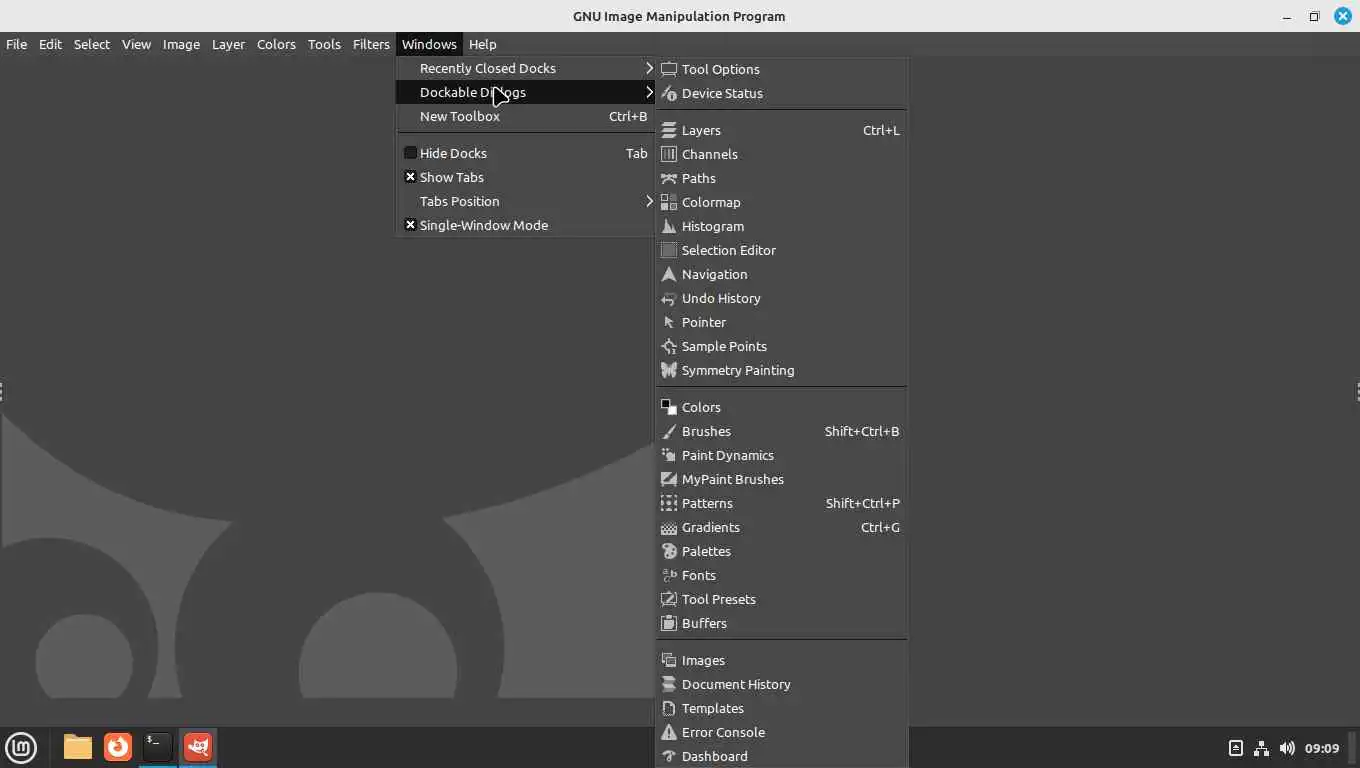Close the open Windows menu
This screenshot has width=1360, height=768.
coord(429,44)
